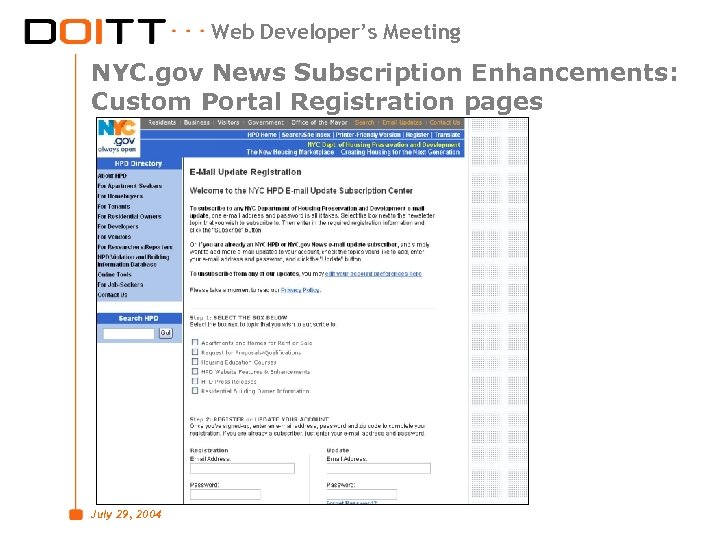Image resolution: width=720 pixels, height=540 pixels.
Task: Click edit your account preferences here link
Action: 373,274
